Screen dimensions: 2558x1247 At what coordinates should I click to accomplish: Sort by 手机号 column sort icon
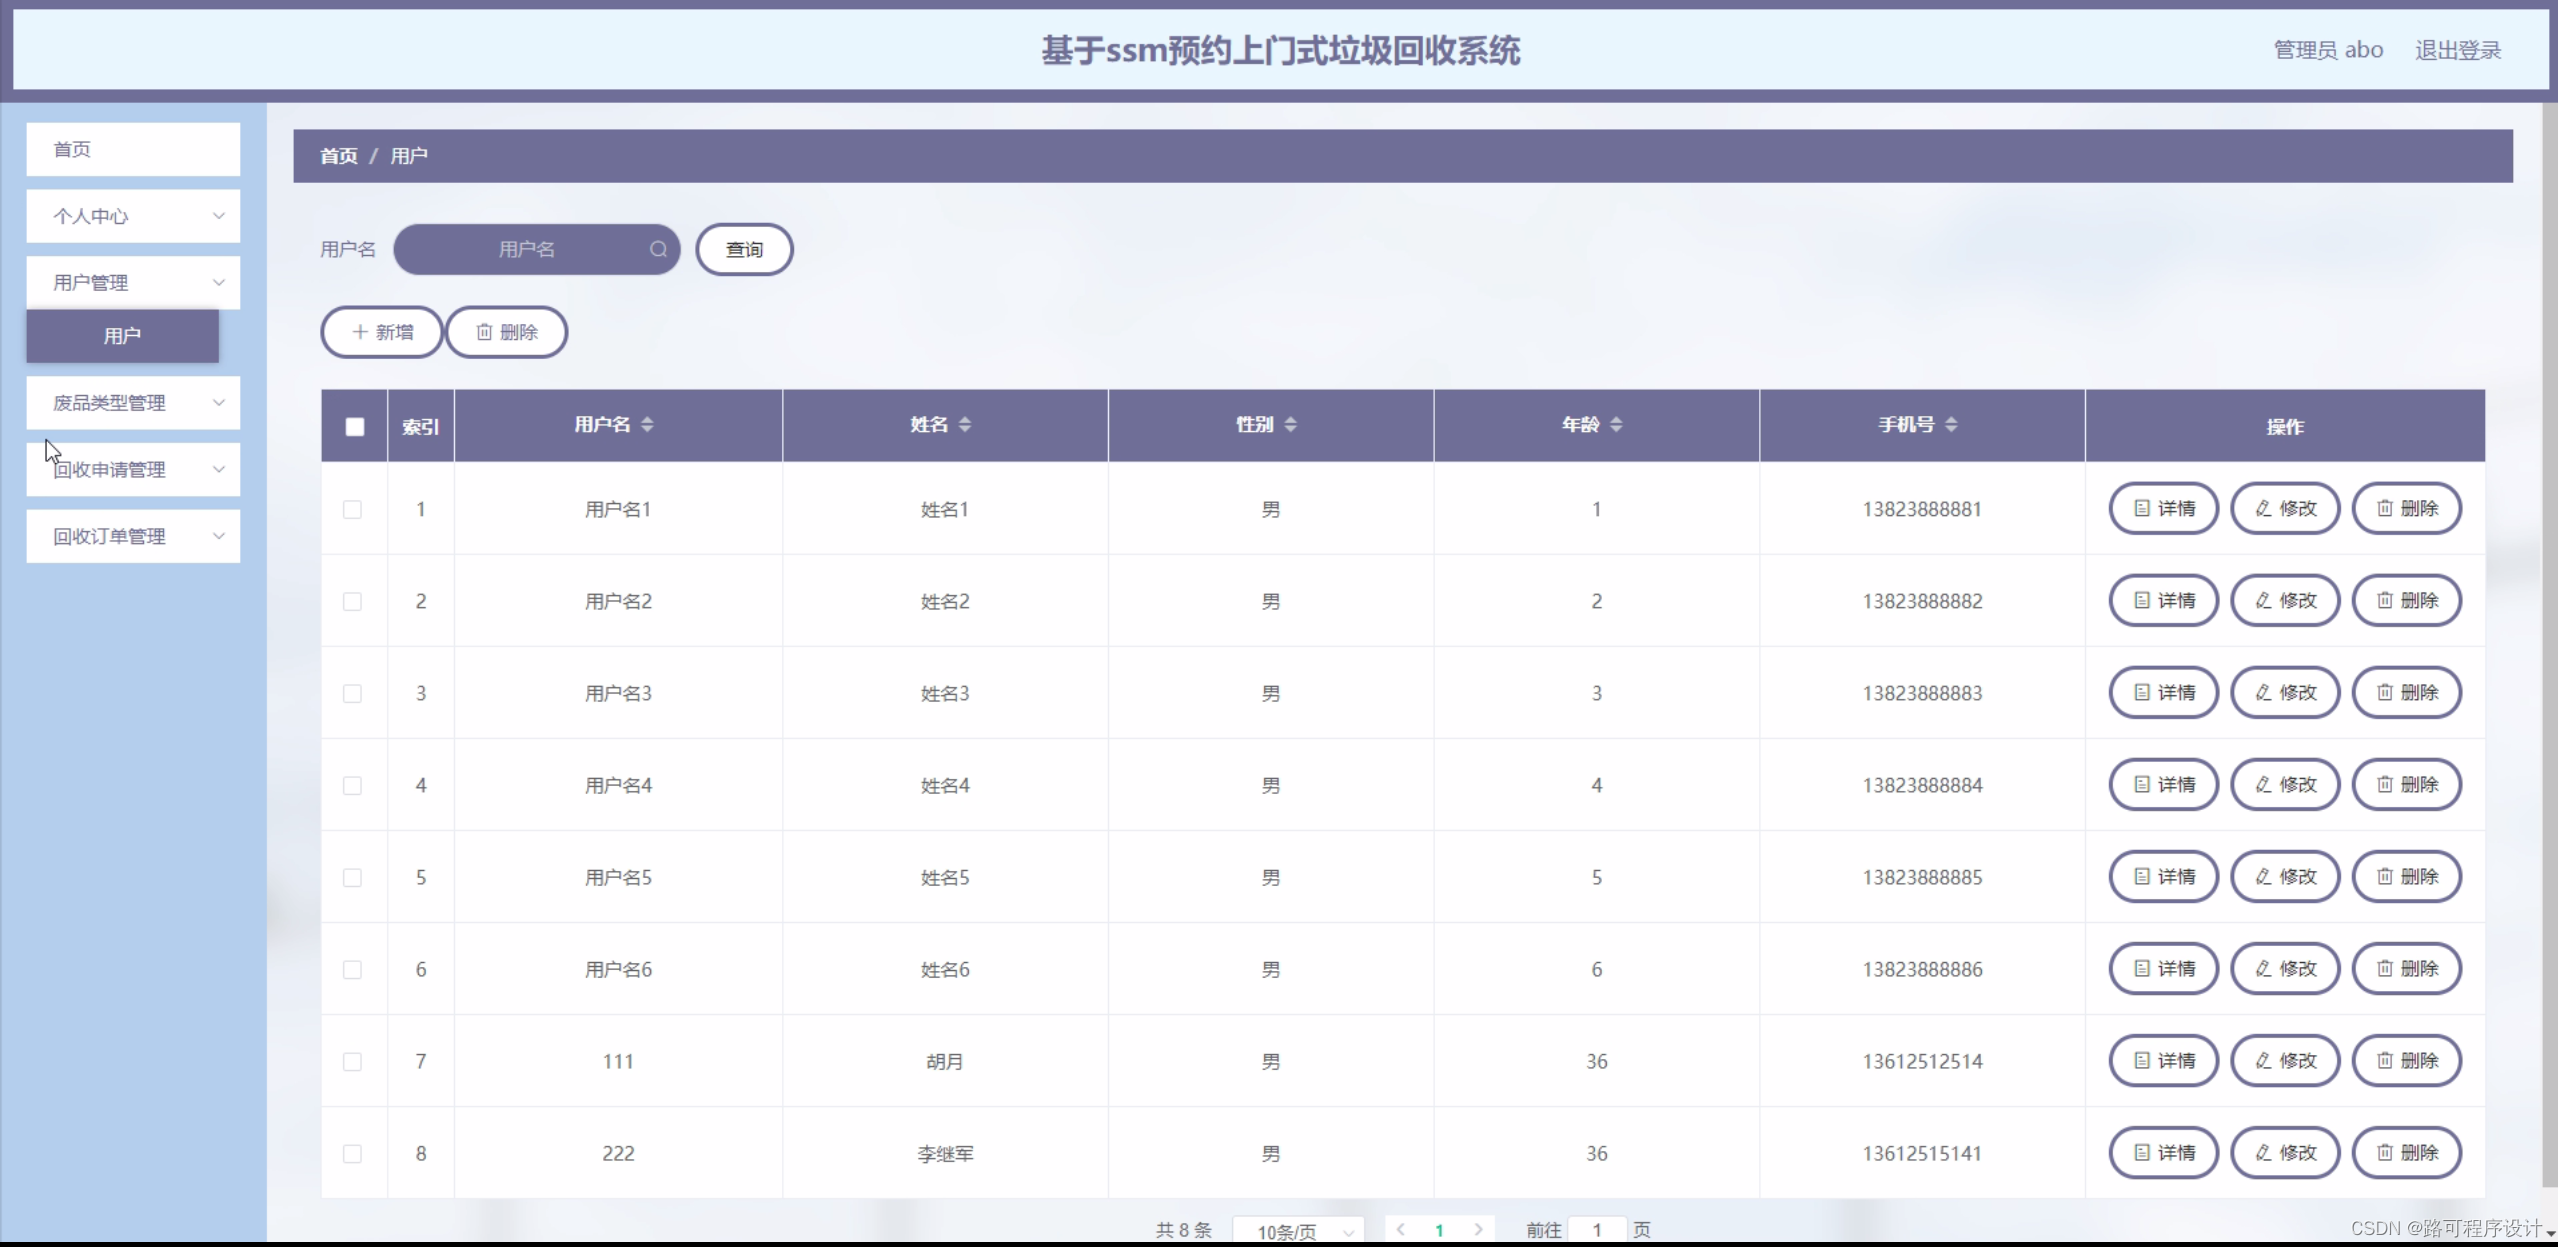tap(1951, 425)
